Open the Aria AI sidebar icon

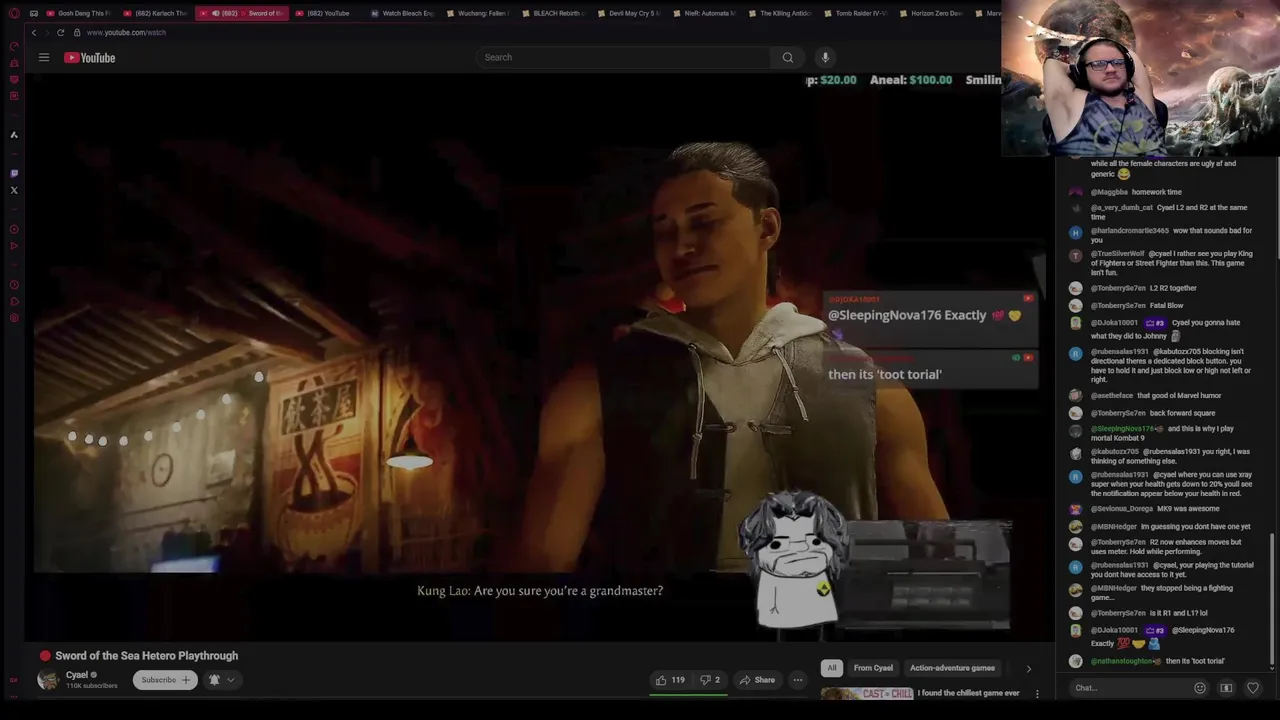click(14, 135)
